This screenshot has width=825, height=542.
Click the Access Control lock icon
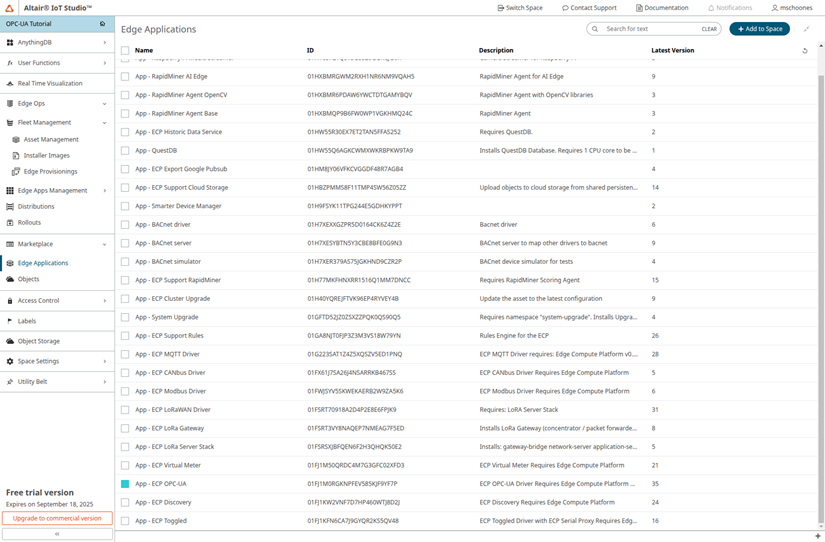click(9, 301)
